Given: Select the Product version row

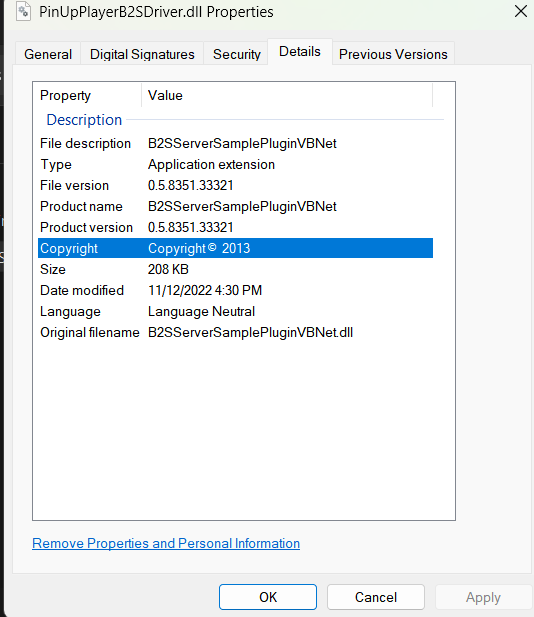Looking at the screenshot, I should (235, 227).
